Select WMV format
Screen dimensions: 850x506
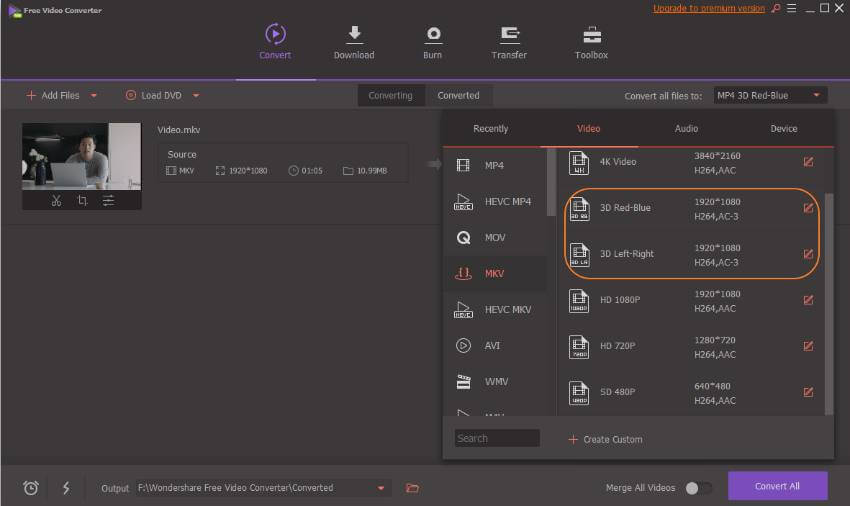coord(495,382)
